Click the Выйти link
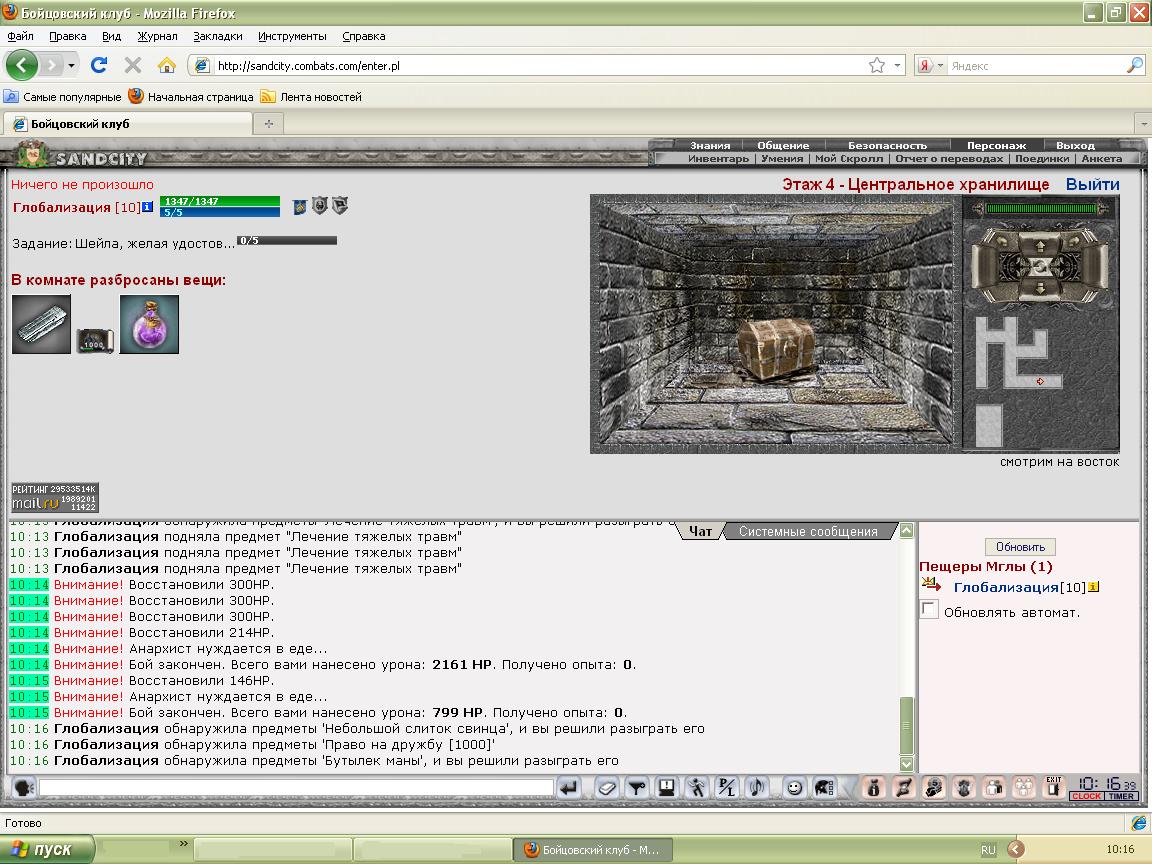This screenshot has width=1152, height=864. click(1092, 185)
